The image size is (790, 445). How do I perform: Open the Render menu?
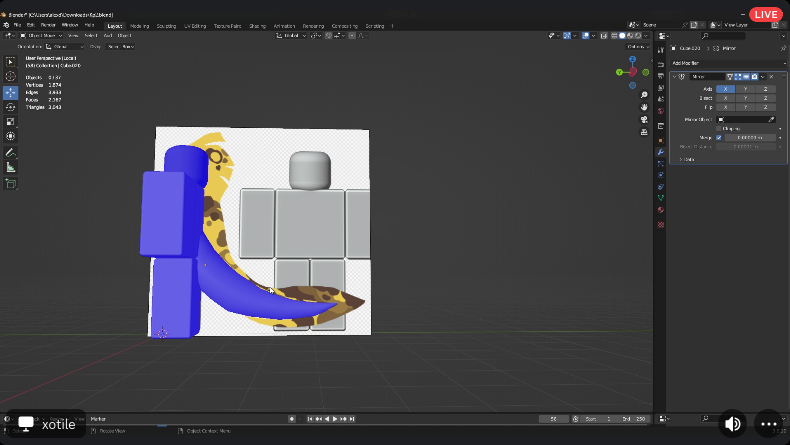tap(48, 25)
